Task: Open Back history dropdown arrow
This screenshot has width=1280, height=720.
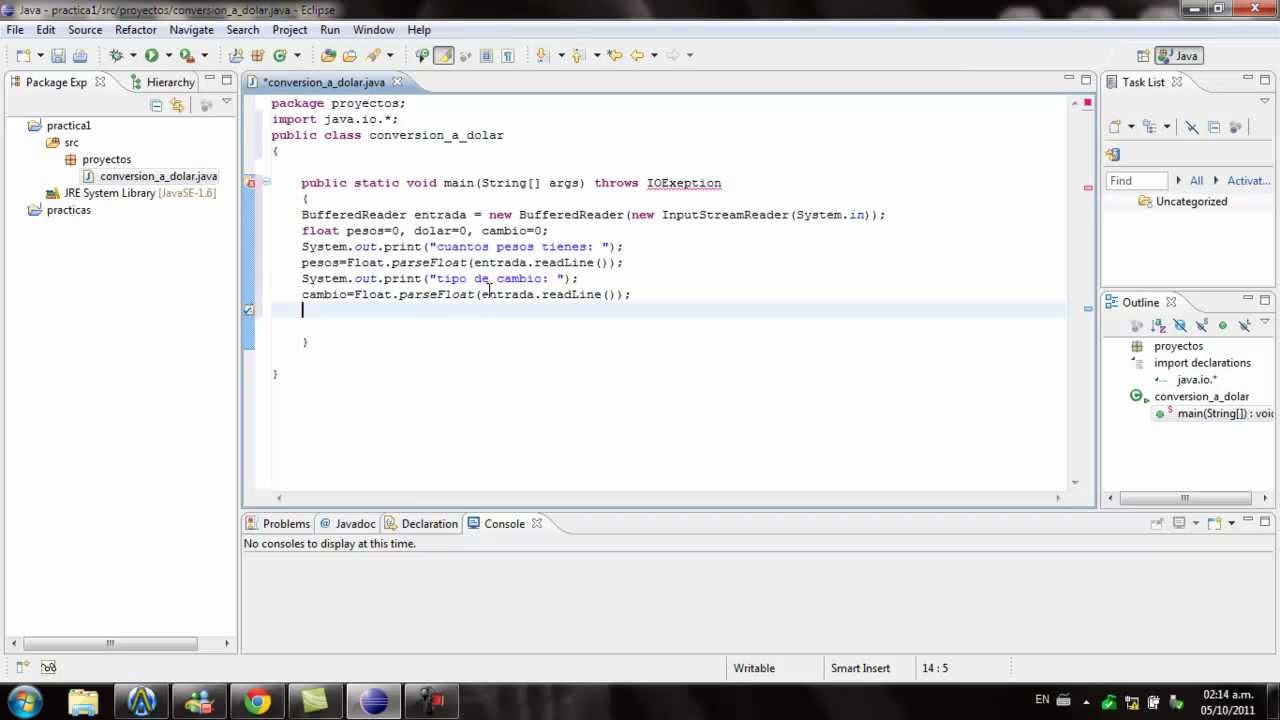Action: point(654,56)
